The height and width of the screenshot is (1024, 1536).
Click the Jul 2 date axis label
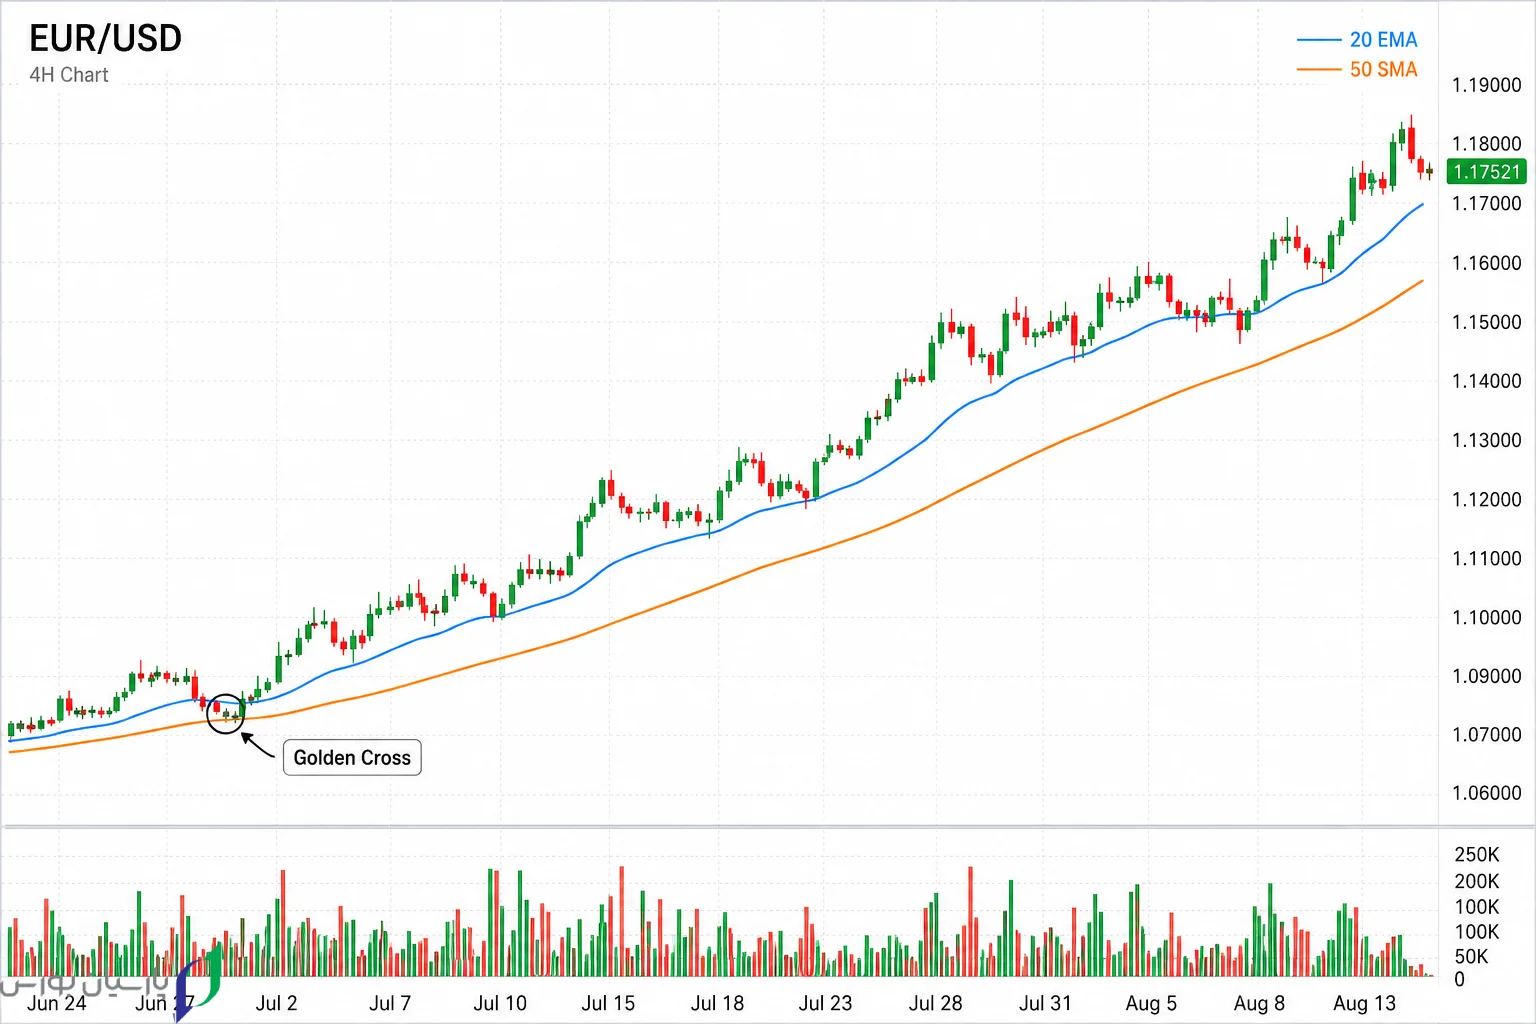click(276, 1003)
